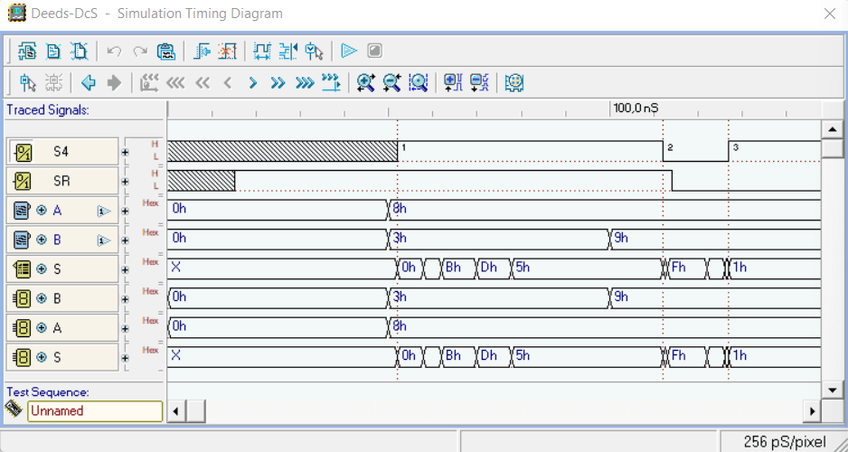848x452 pixels.
Task: Click the undo arrow icon
Action: click(114, 51)
